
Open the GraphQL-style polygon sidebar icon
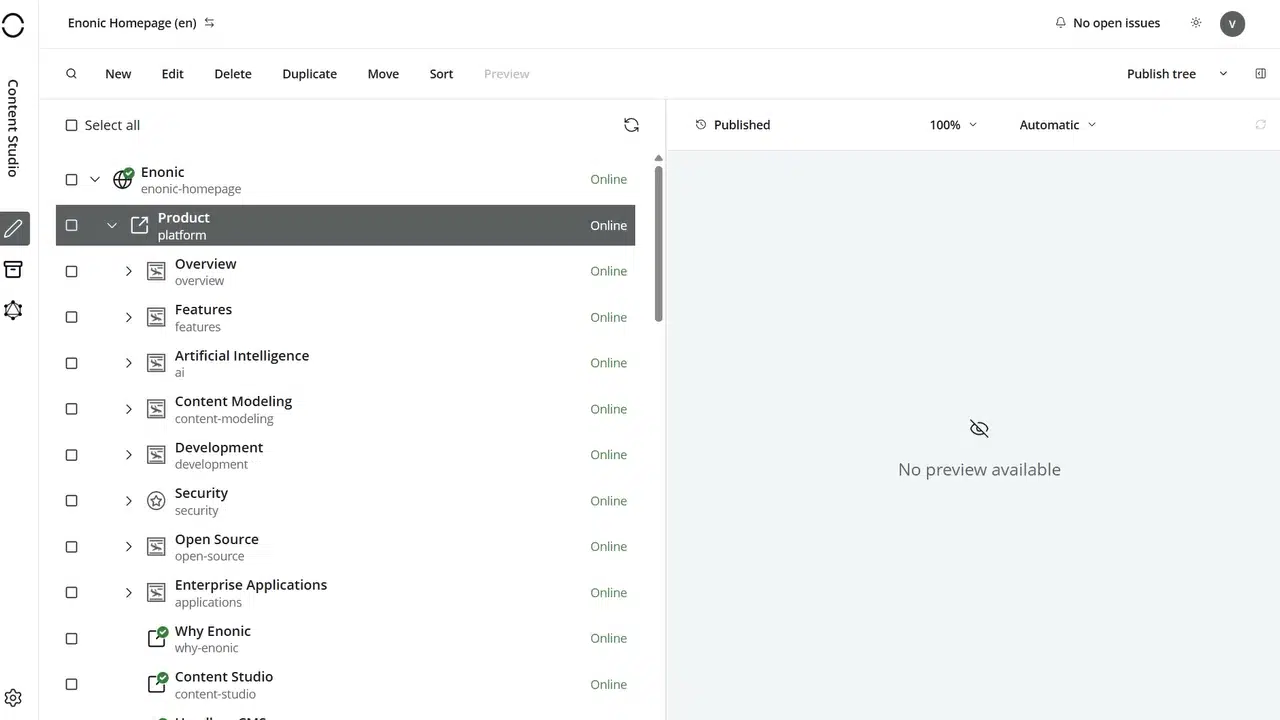13,310
